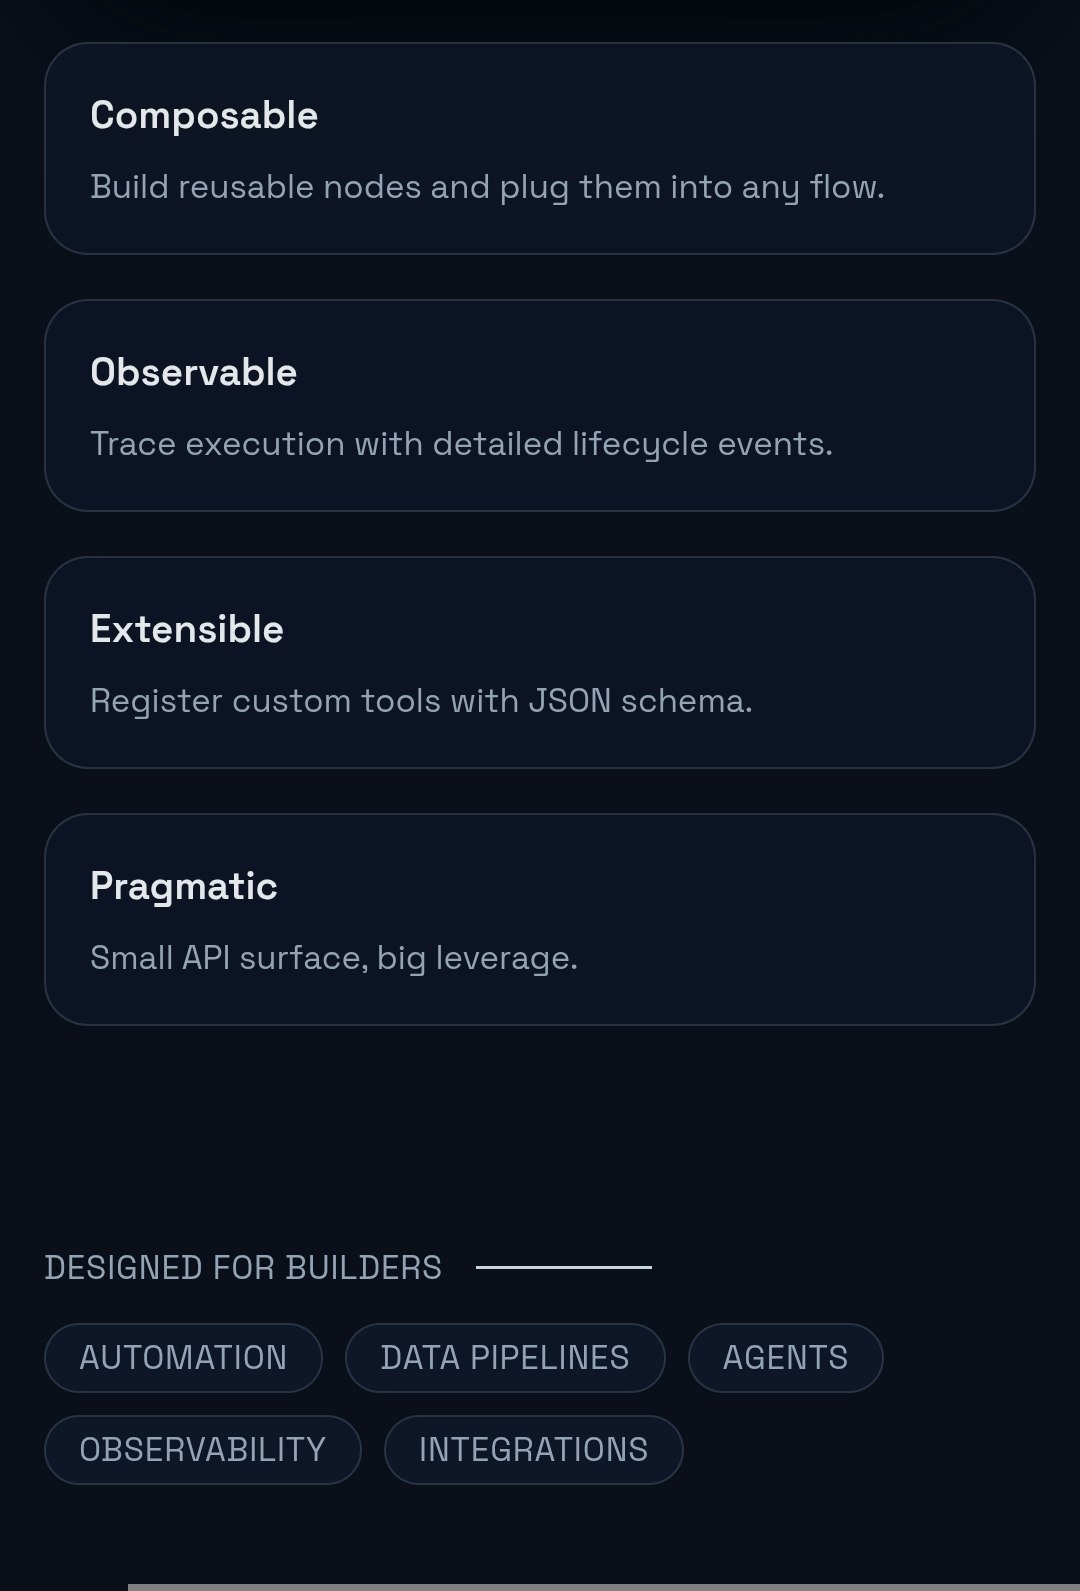Click the Observable card heading

tap(194, 372)
